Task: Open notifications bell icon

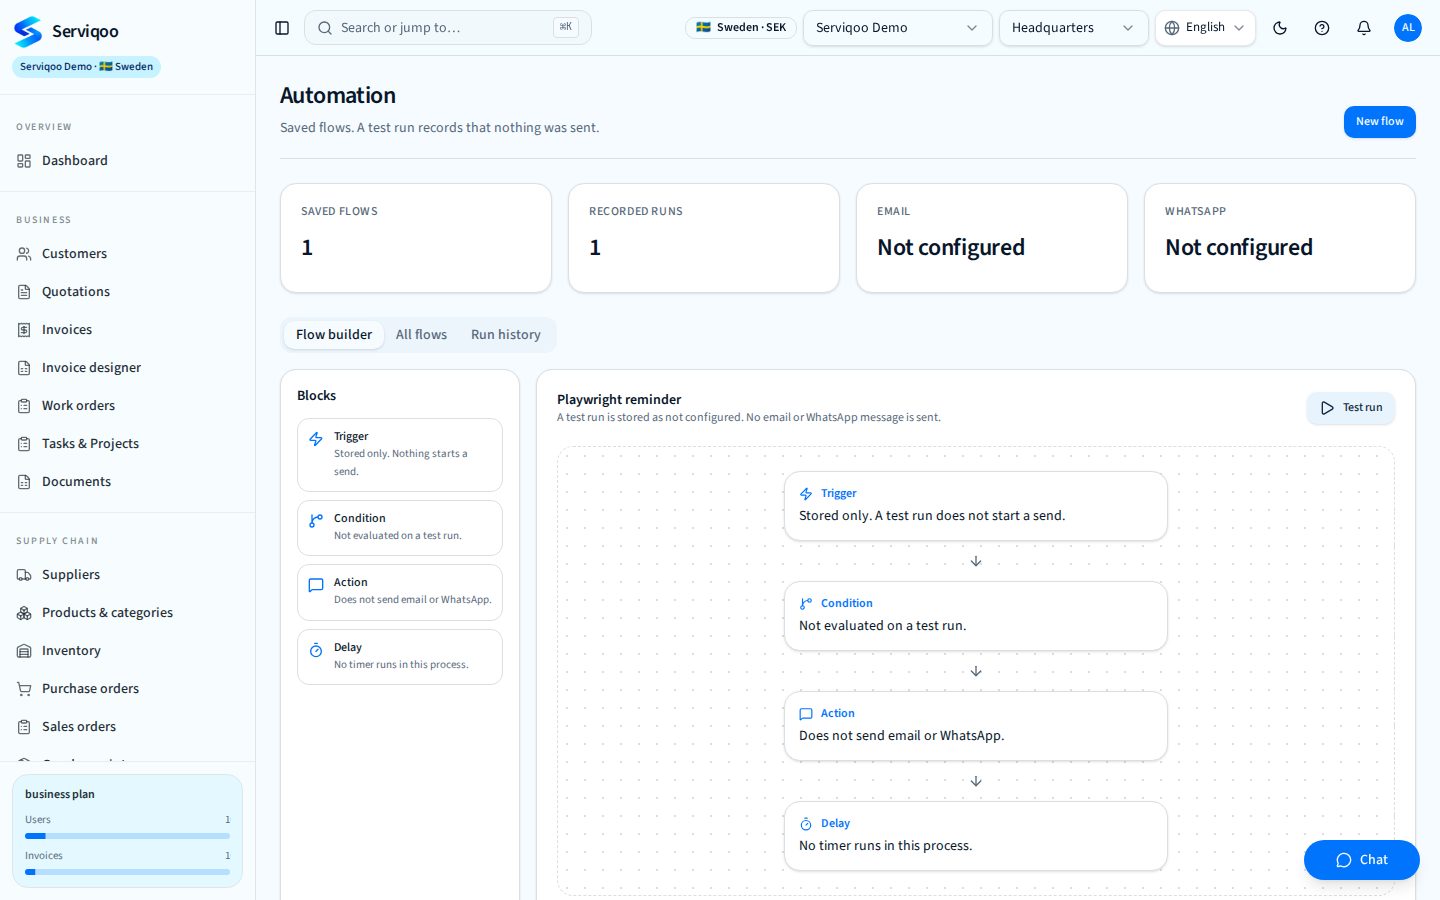Action: click(x=1364, y=28)
